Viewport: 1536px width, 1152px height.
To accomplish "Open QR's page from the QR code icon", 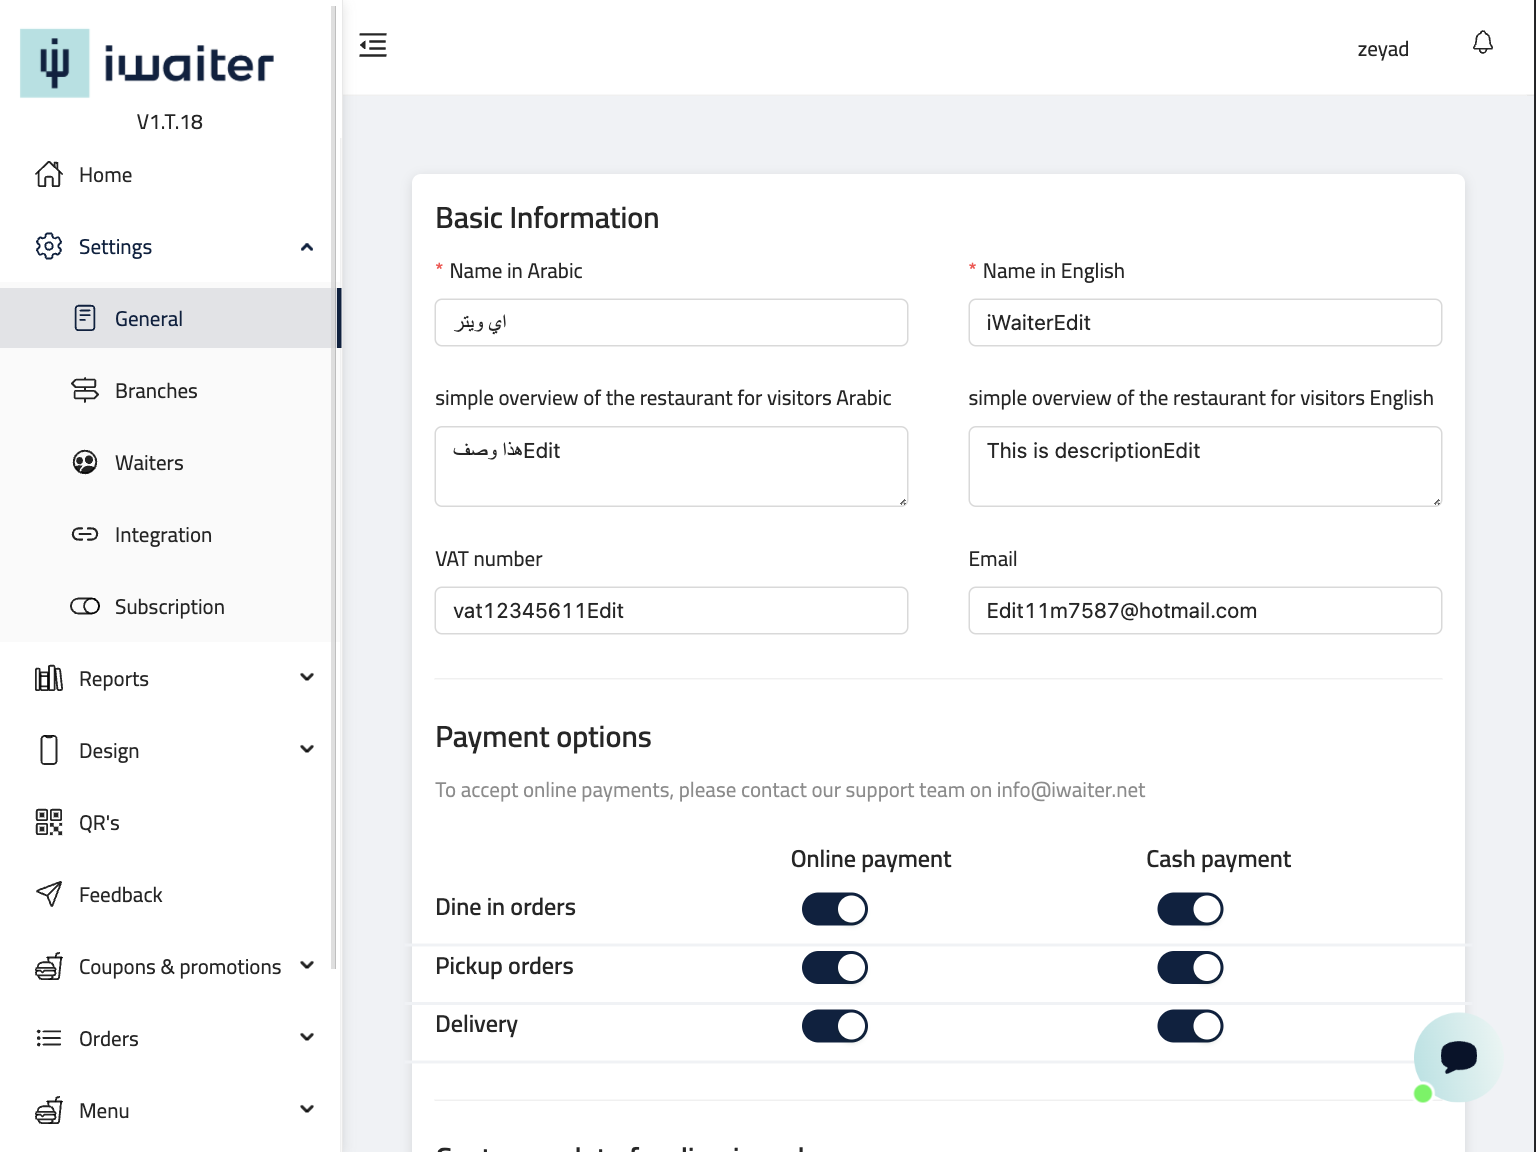I will (x=49, y=823).
